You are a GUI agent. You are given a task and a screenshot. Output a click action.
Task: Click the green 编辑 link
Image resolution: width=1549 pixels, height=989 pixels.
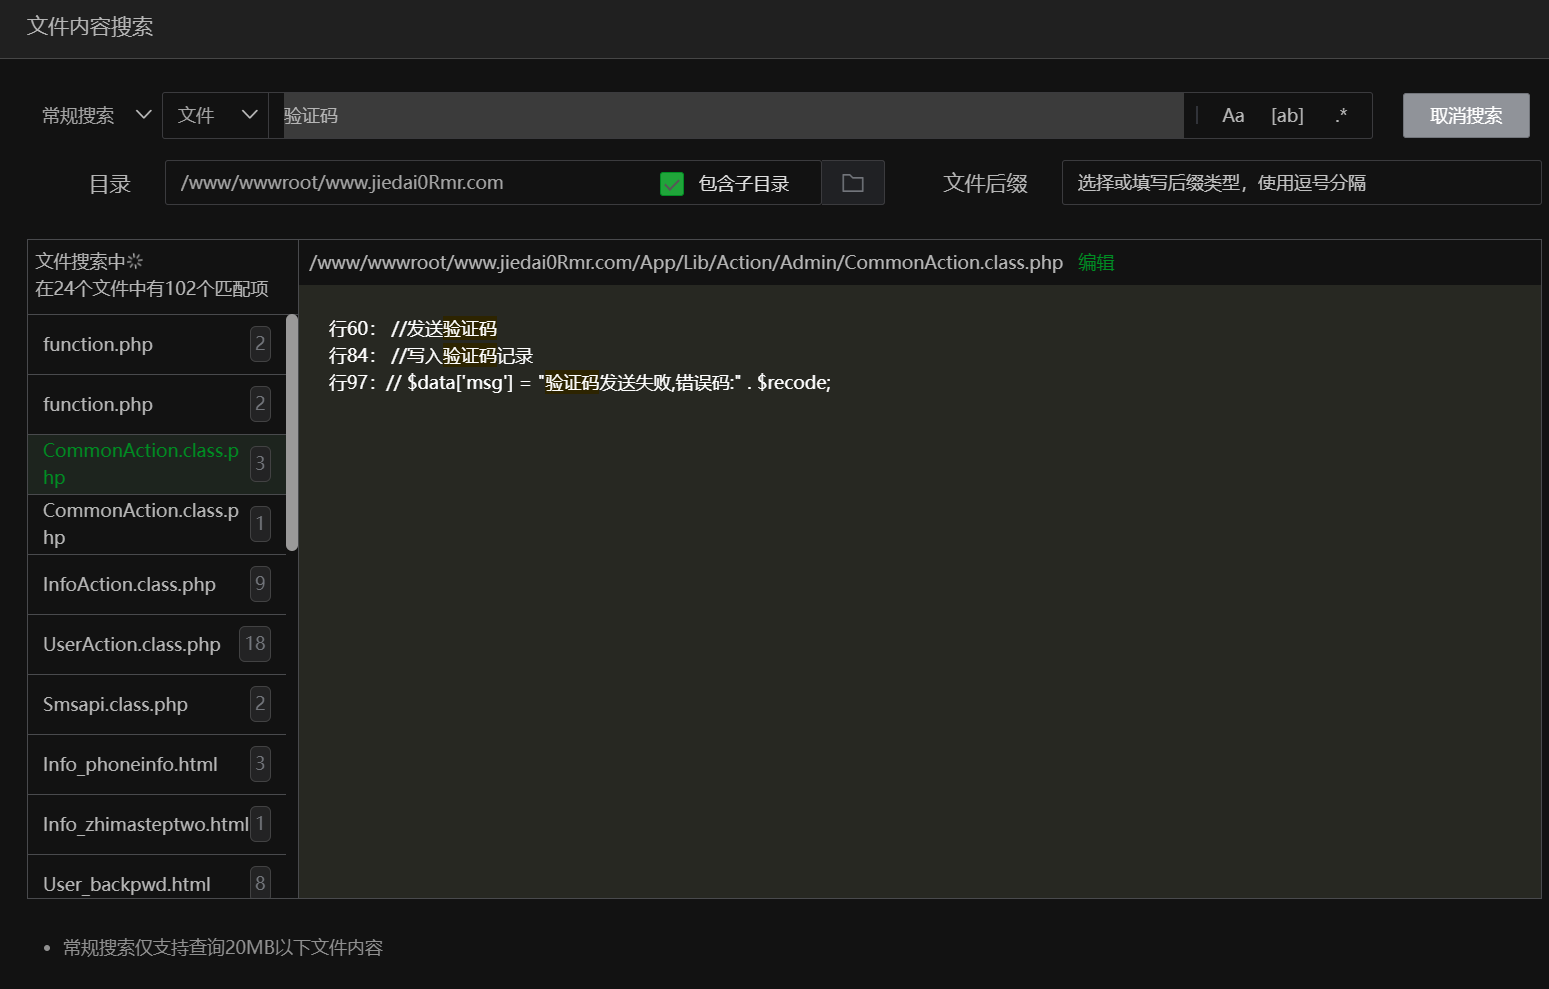[1096, 263]
